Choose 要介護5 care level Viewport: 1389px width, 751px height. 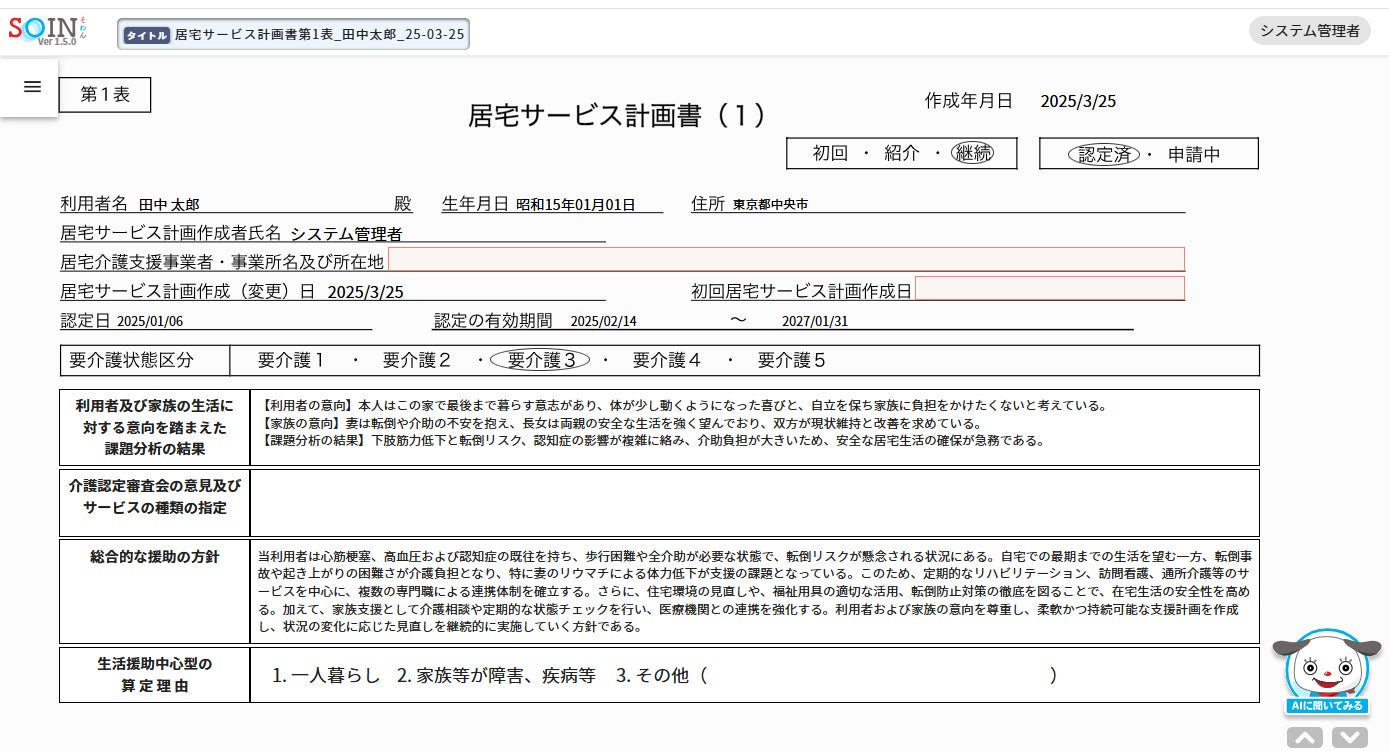(791, 360)
